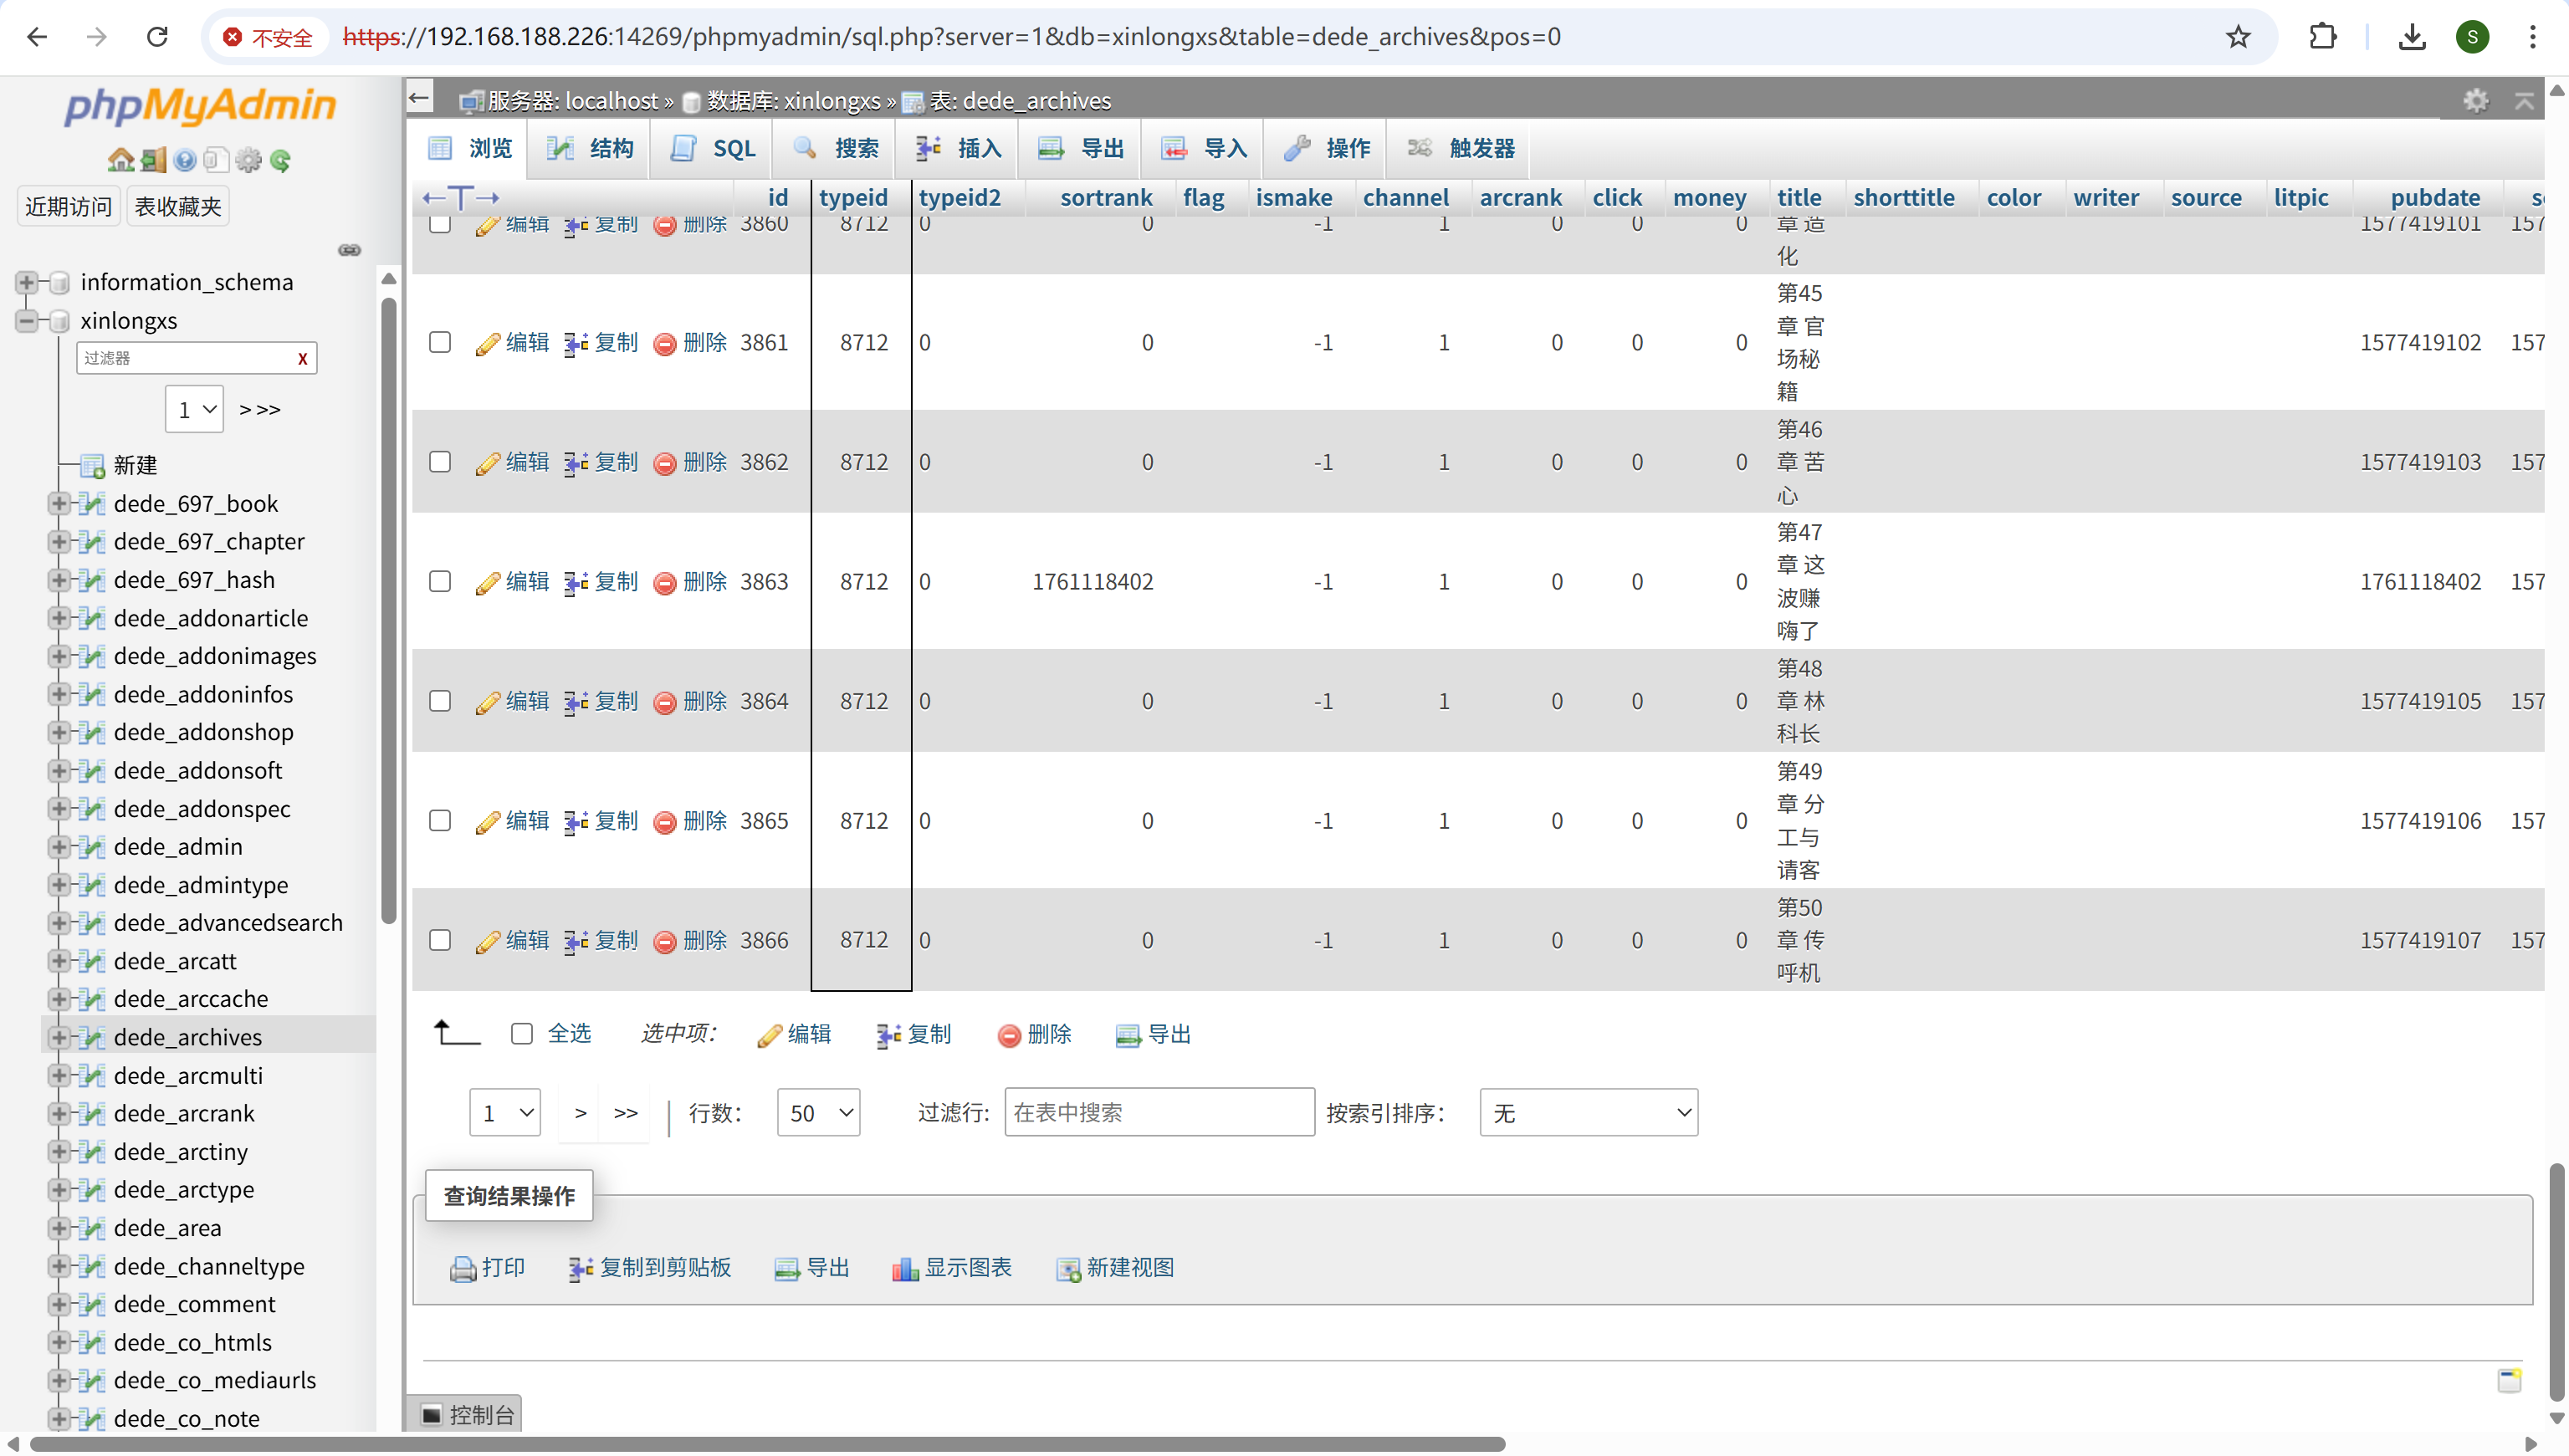
Task: Click copy icon for row 3865
Action: click(575, 822)
